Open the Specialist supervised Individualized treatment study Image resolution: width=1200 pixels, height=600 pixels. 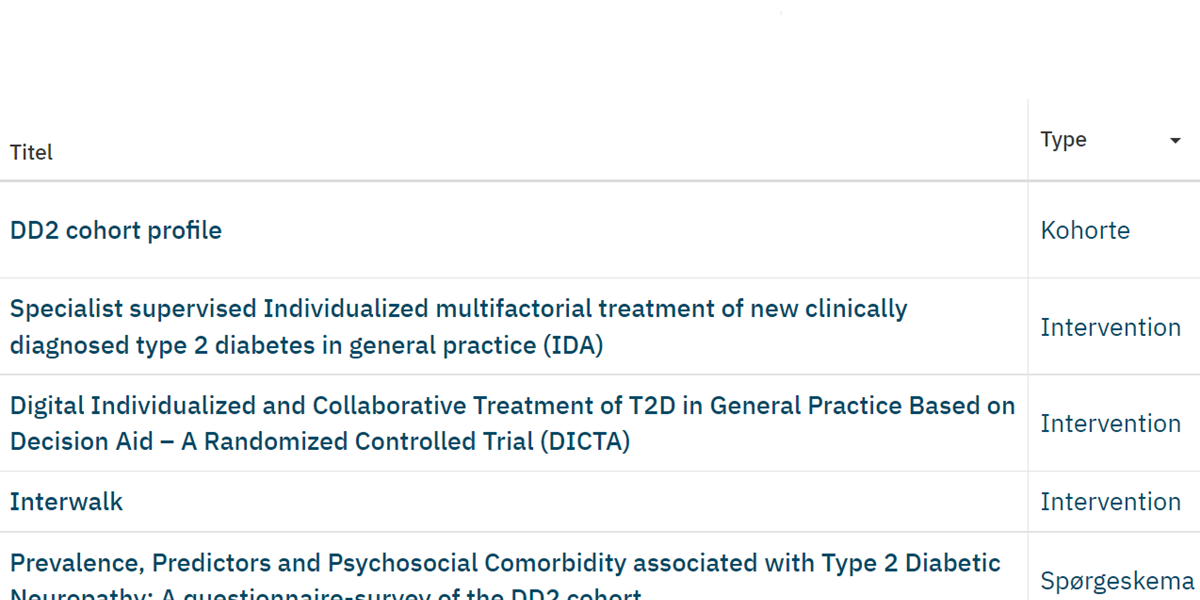(x=458, y=309)
